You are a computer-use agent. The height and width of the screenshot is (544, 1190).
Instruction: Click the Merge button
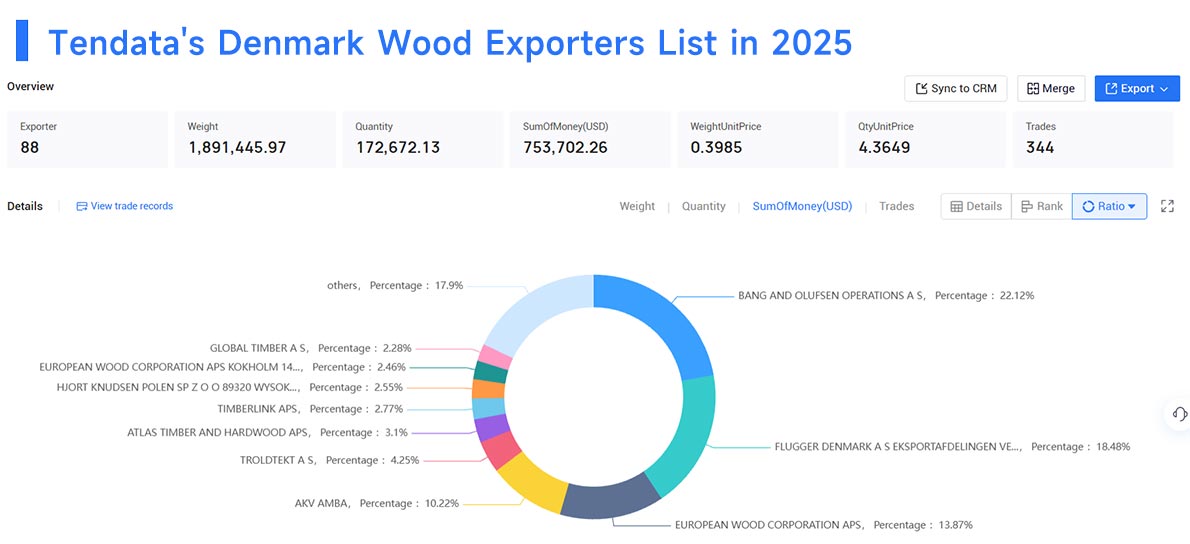(1051, 89)
